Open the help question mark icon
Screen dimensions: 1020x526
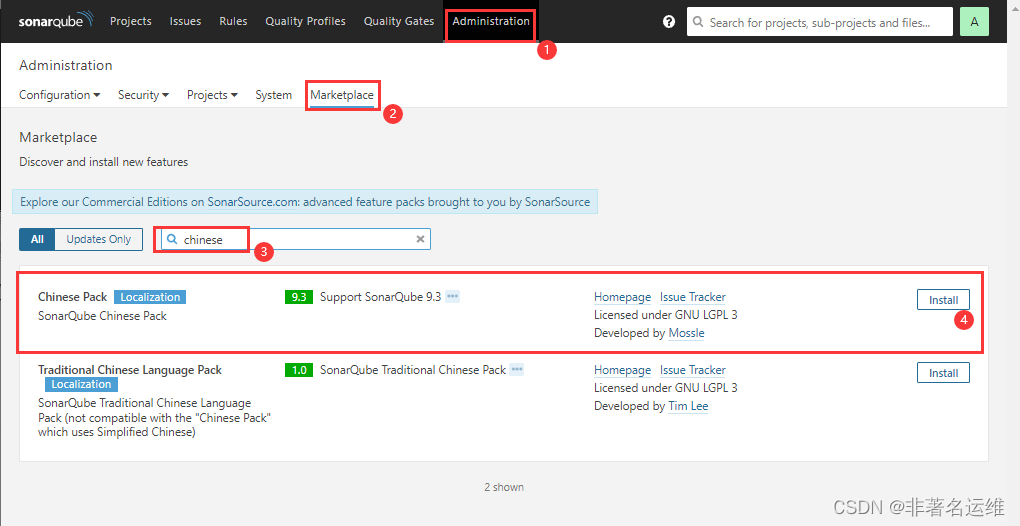[x=669, y=21]
